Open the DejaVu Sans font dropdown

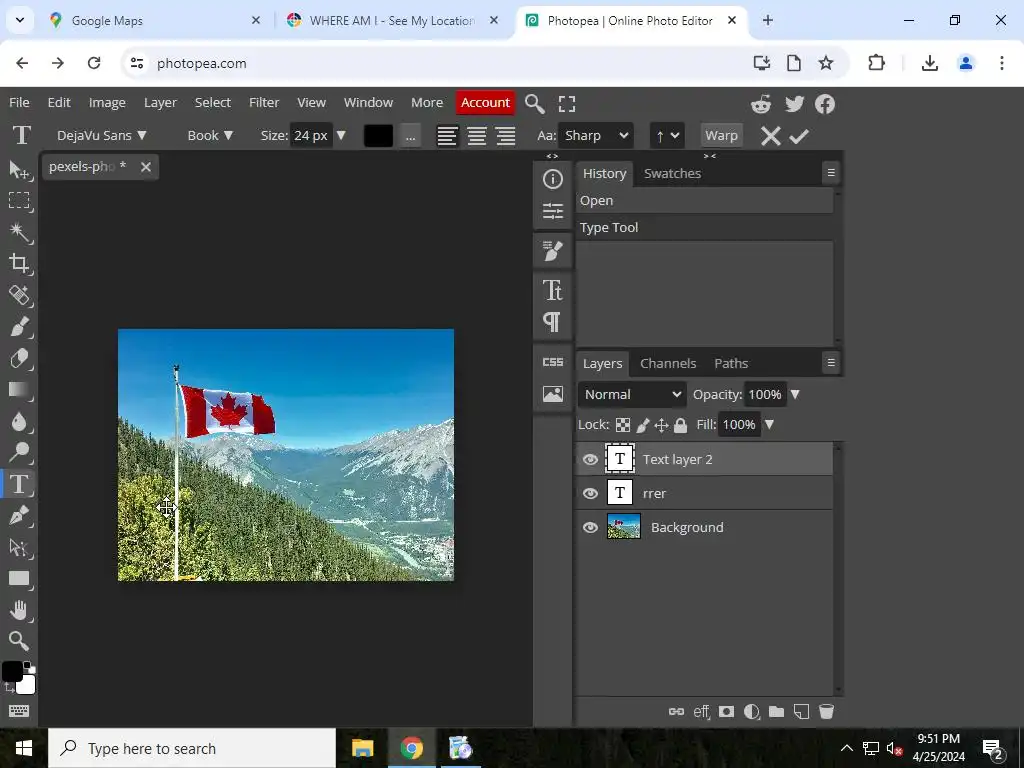point(101,136)
